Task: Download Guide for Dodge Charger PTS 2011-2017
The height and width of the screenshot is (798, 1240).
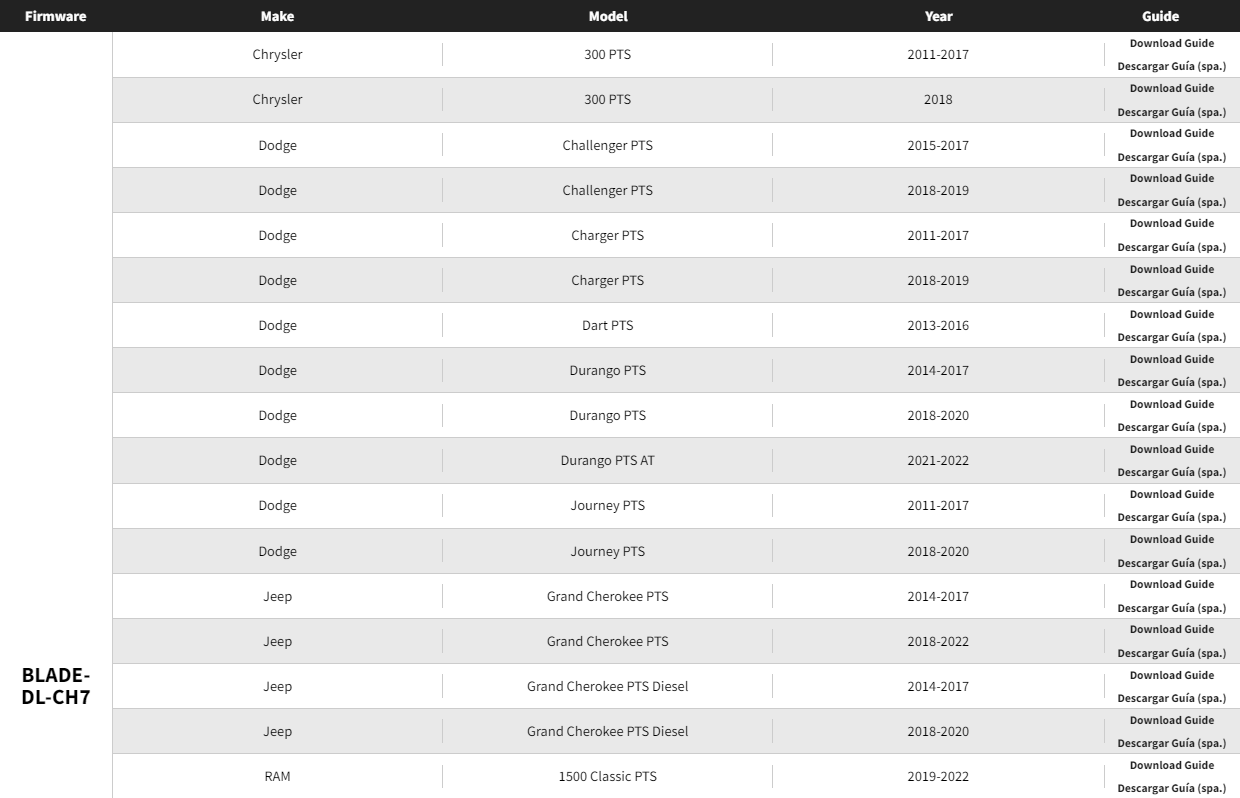Action: click(x=1171, y=223)
